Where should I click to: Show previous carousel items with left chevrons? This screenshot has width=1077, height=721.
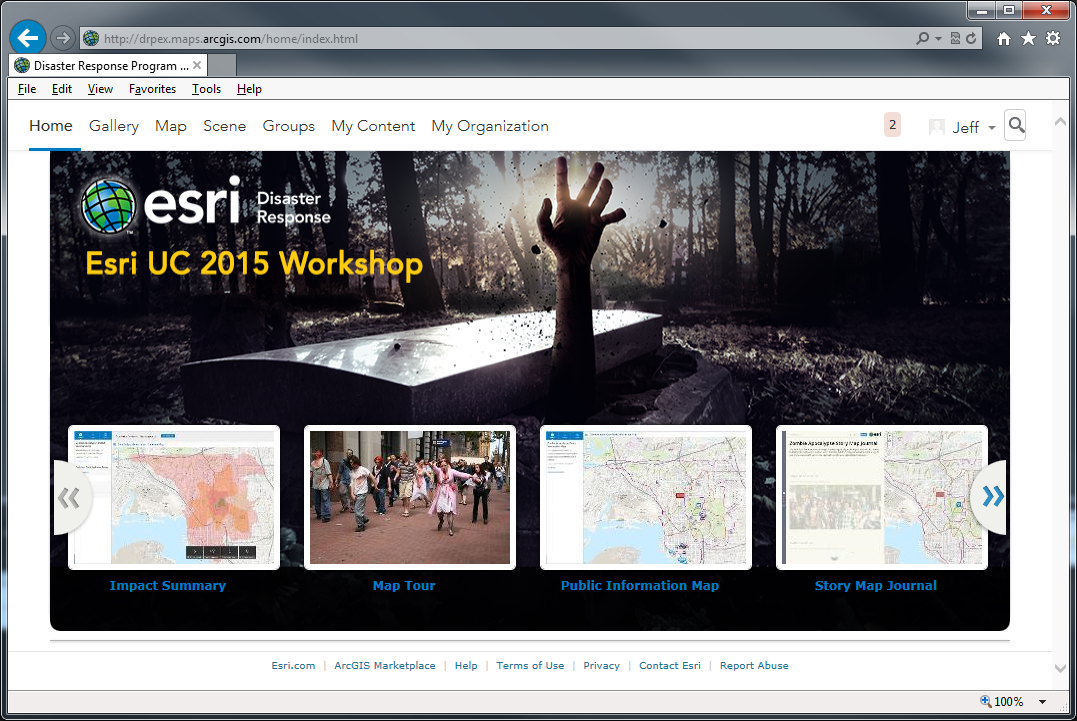point(71,497)
